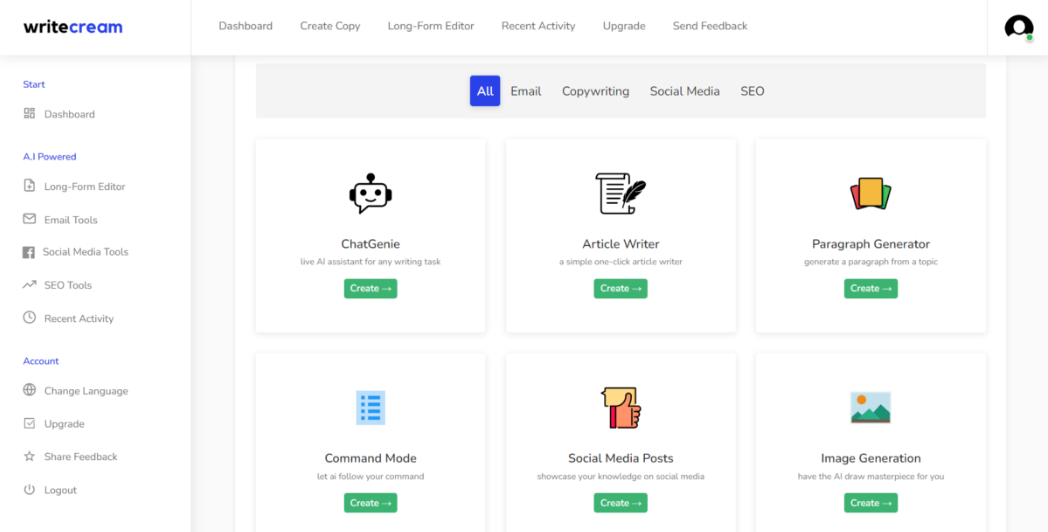Click the Logout power icon
1048x532 pixels.
(29, 489)
